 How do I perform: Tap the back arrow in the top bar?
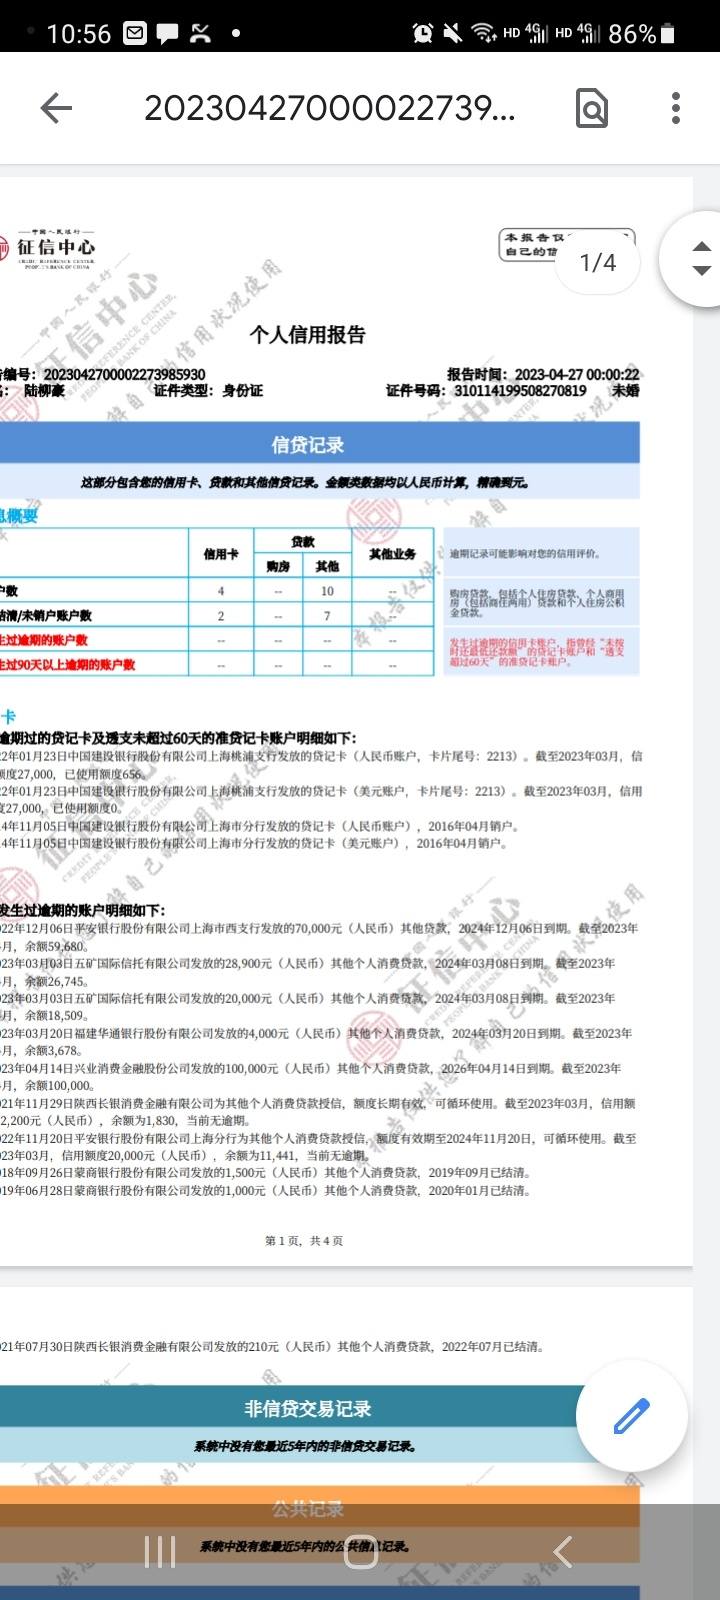tap(56, 108)
